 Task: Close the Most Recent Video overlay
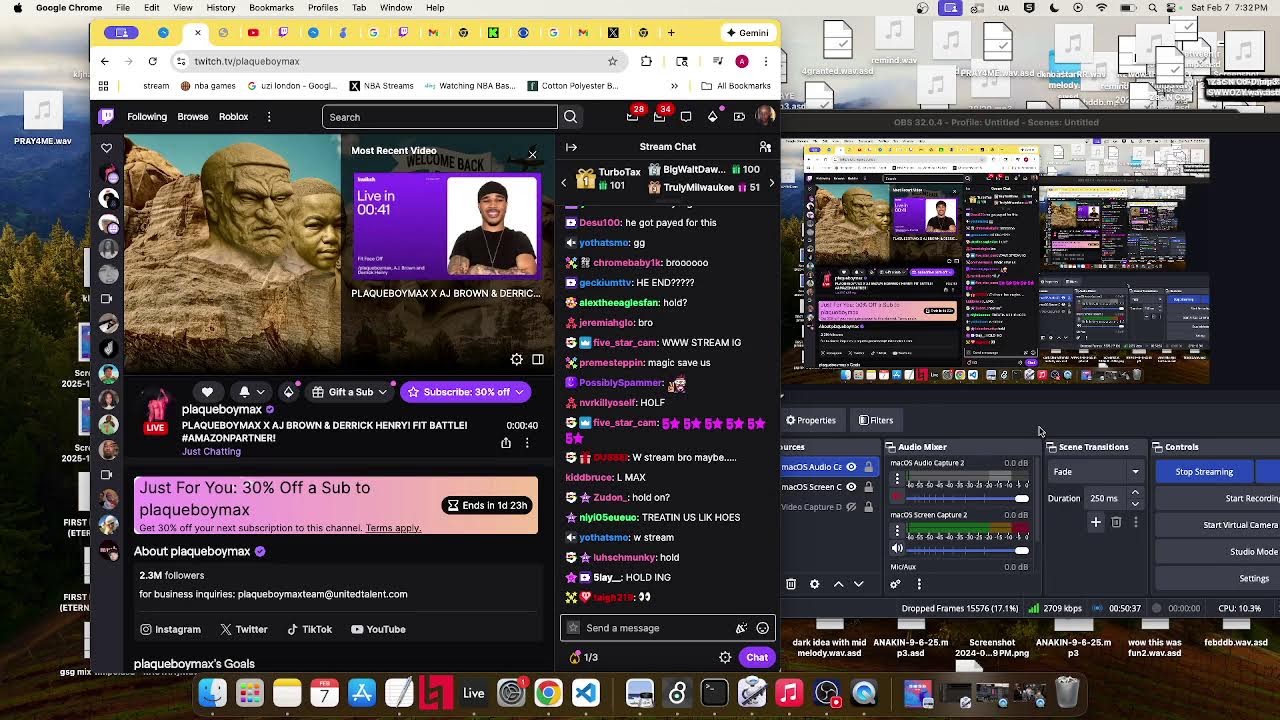pos(532,155)
